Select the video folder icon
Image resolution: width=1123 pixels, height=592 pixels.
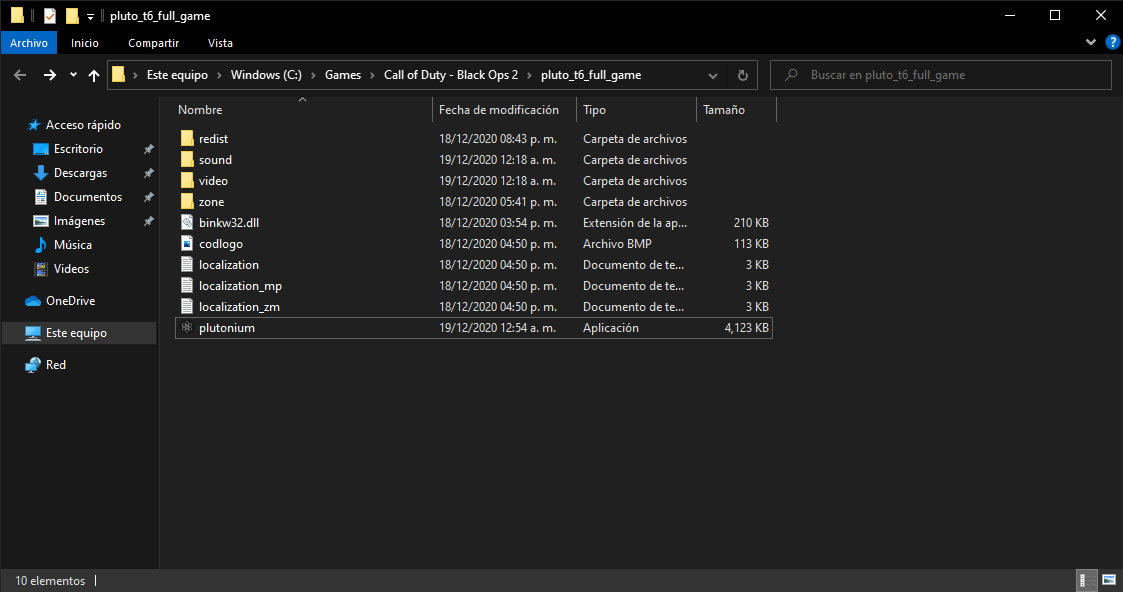click(x=187, y=180)
